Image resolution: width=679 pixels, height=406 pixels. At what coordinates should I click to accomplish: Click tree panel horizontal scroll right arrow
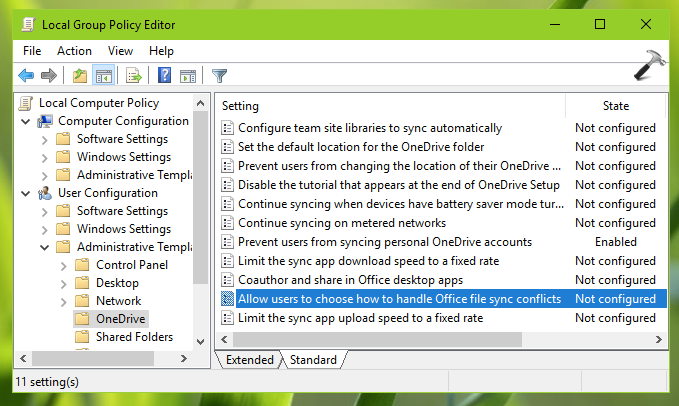tap(184, 358)
